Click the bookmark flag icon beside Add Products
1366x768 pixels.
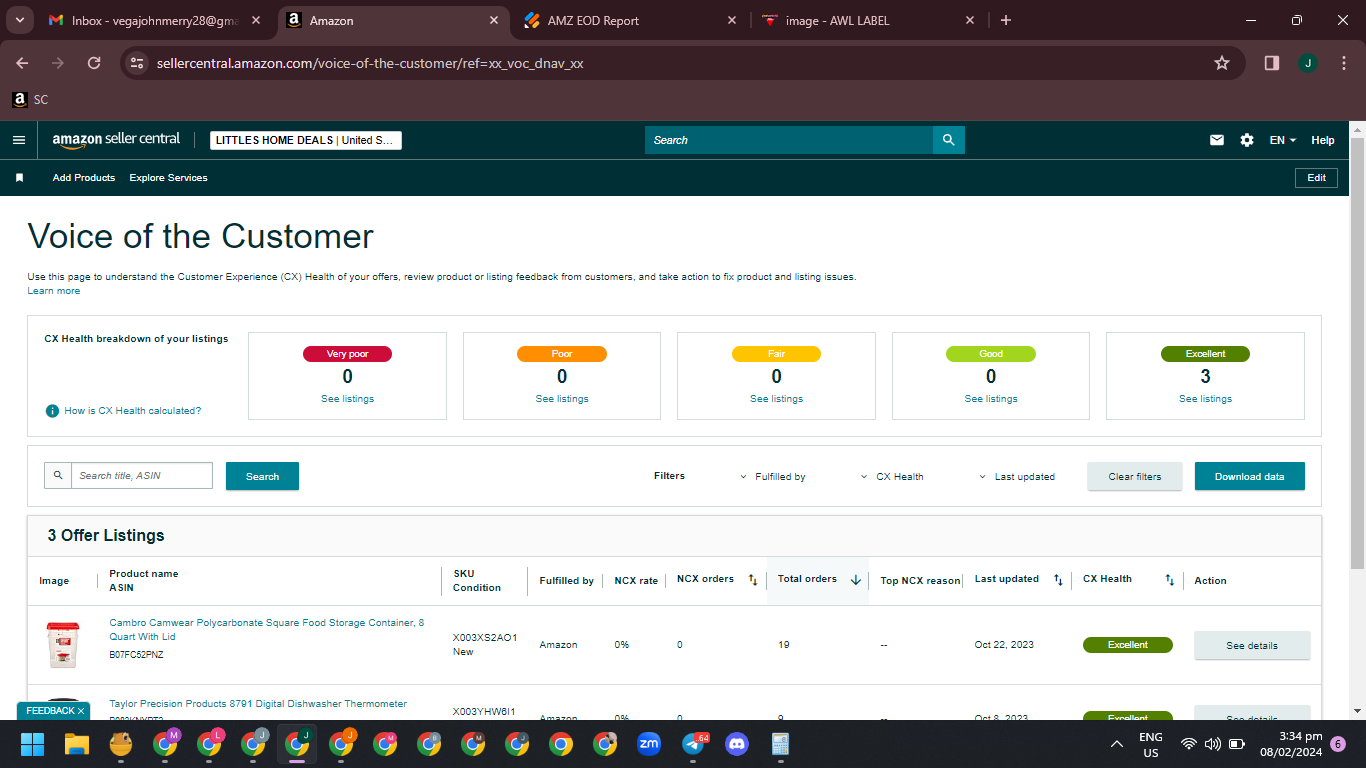pyautogui.click(x=19, y=178)
